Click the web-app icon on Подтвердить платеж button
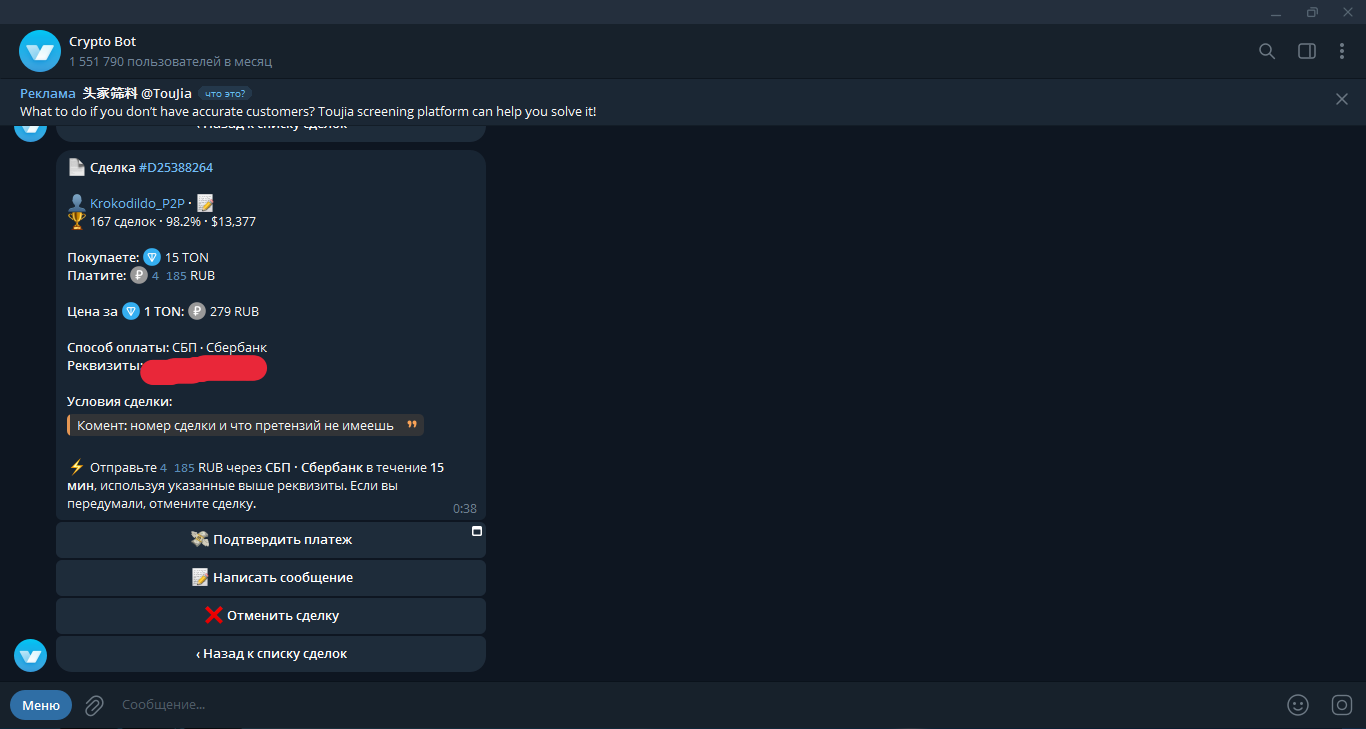This screenshot has height=729, width=1366. 477,531
